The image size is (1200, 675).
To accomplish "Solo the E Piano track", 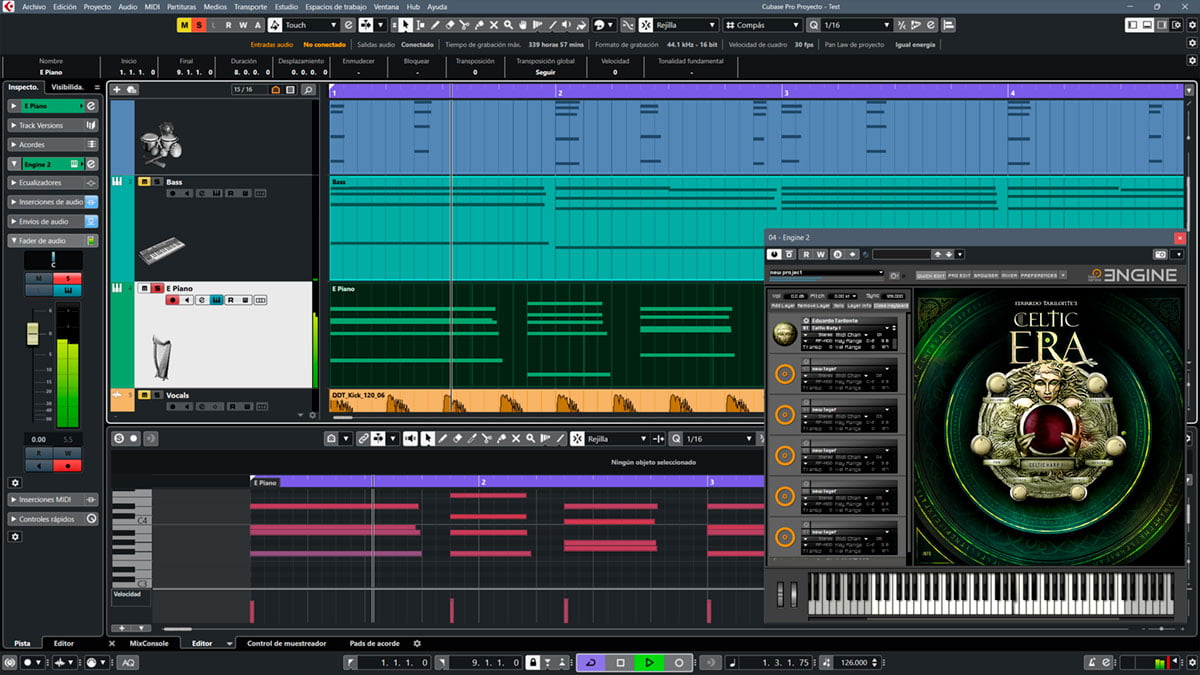I will [156, 288].
